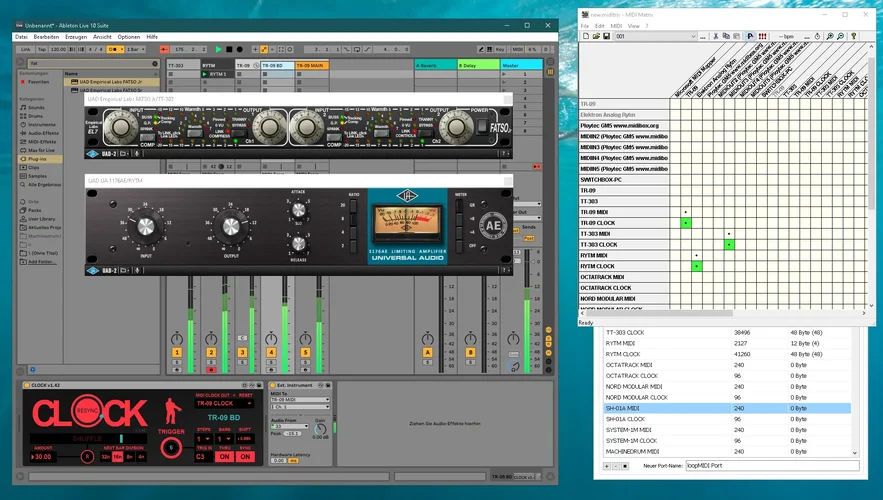Select Drums in the browser categories

click(x=35, y=116)
